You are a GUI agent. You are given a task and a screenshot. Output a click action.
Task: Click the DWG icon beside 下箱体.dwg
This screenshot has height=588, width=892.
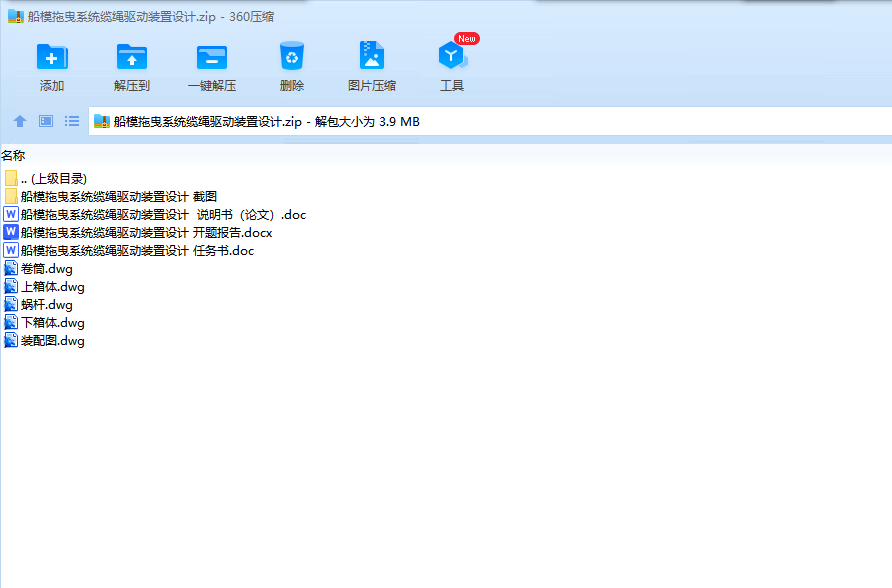coord(11,323)
